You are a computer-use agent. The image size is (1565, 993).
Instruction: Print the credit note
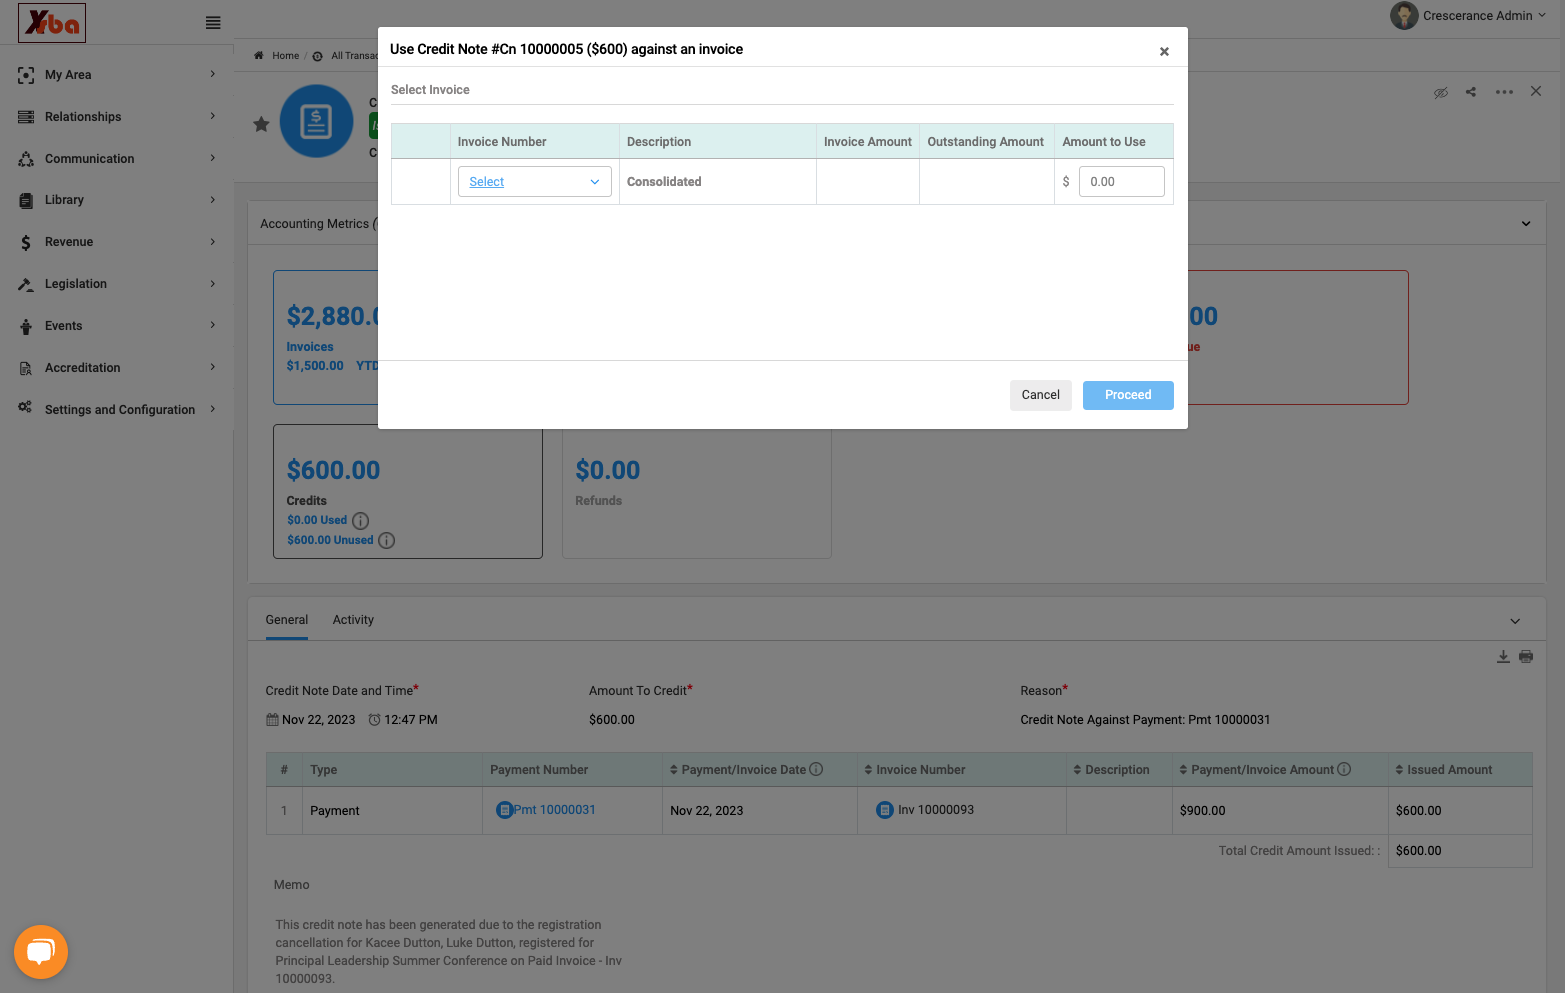pos(1526,657)
